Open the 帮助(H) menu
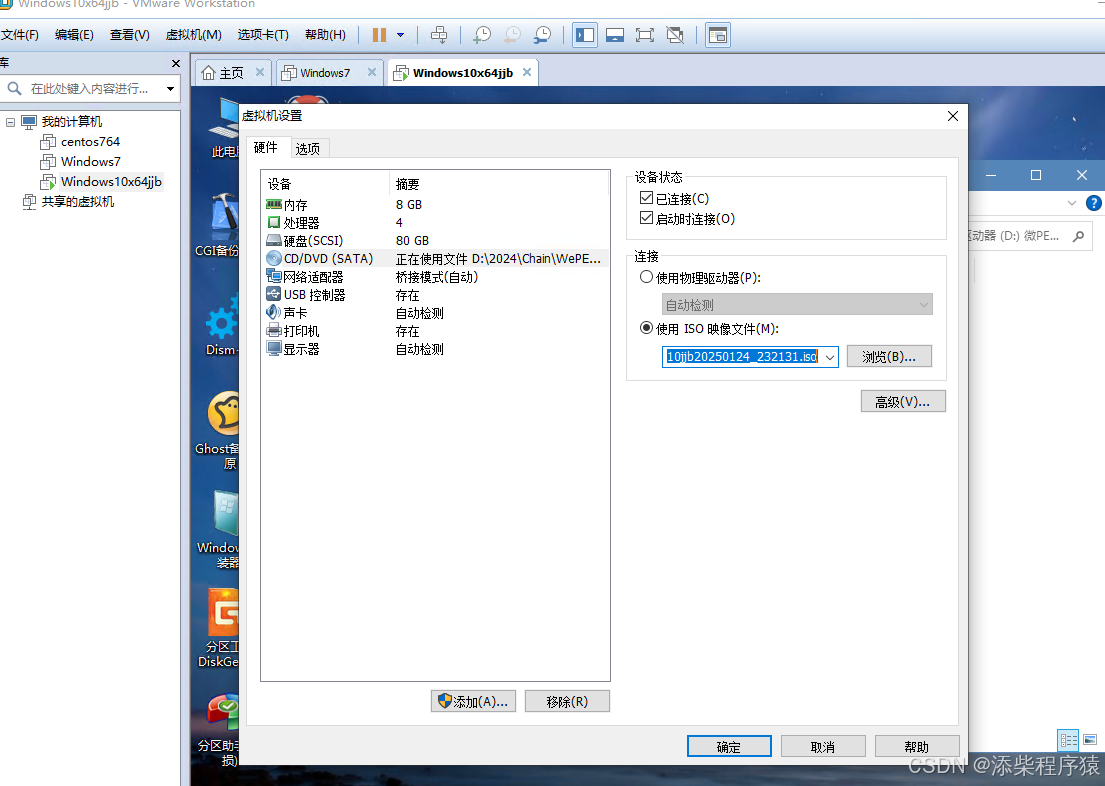 coord(326,35)
